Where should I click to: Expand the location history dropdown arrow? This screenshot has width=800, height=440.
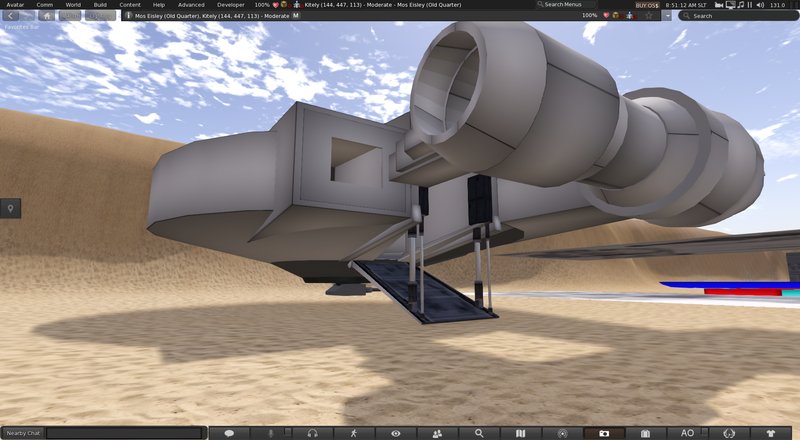click(667, 16)
